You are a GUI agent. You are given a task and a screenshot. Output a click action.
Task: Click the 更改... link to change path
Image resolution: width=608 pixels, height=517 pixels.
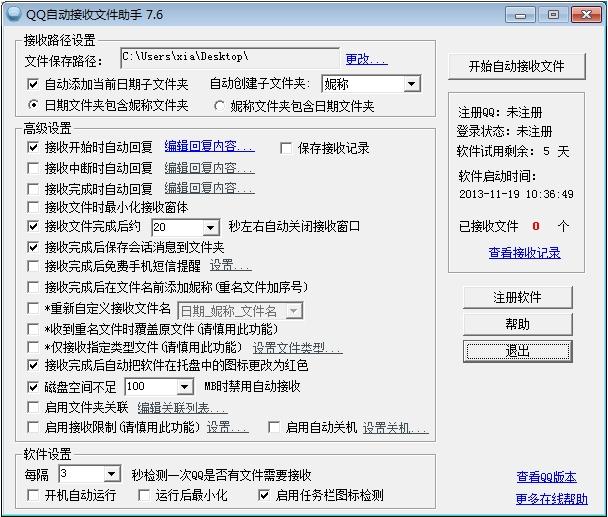click(x=366, y=59)
